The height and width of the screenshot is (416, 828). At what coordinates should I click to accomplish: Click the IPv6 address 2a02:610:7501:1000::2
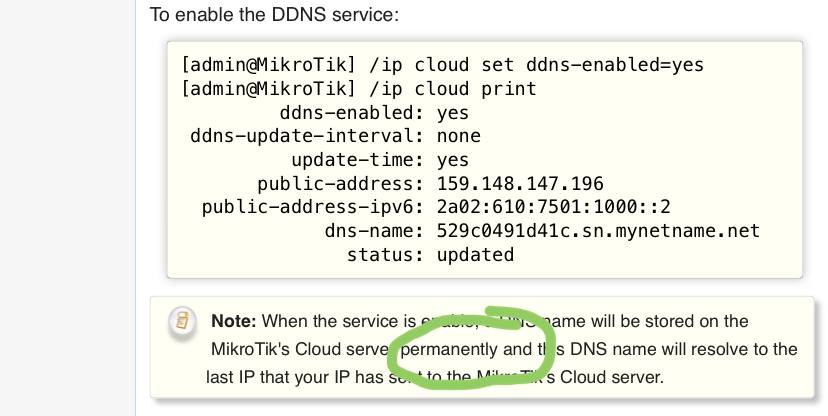[x=554, y=207]
